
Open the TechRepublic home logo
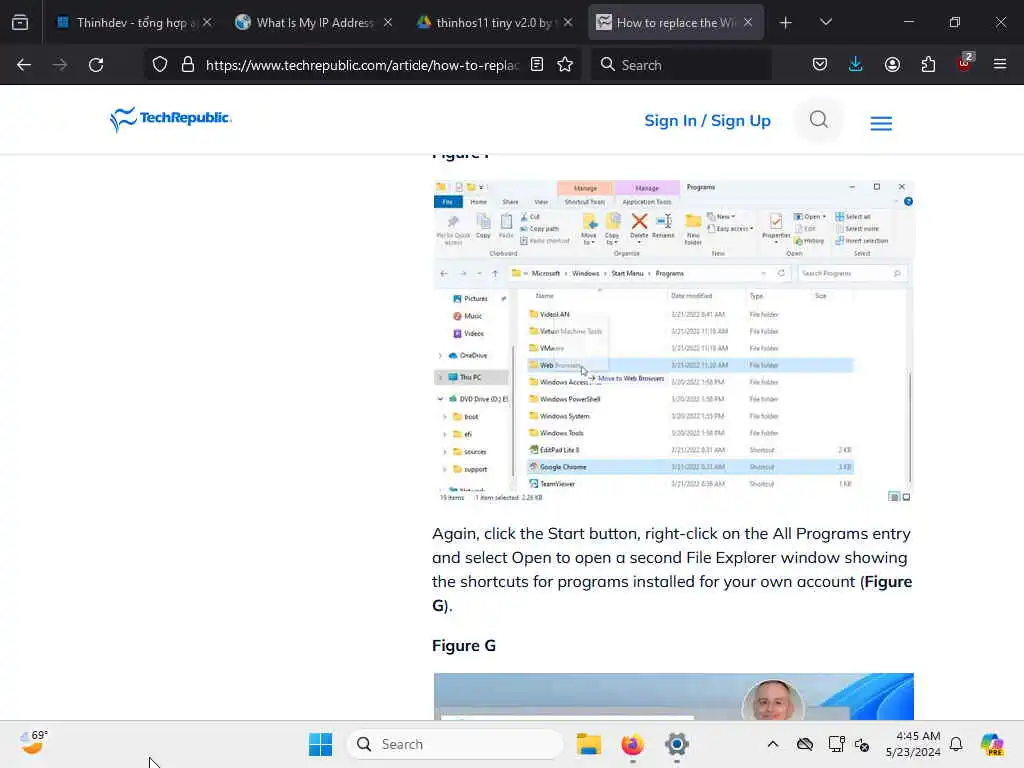coord(171,119)
